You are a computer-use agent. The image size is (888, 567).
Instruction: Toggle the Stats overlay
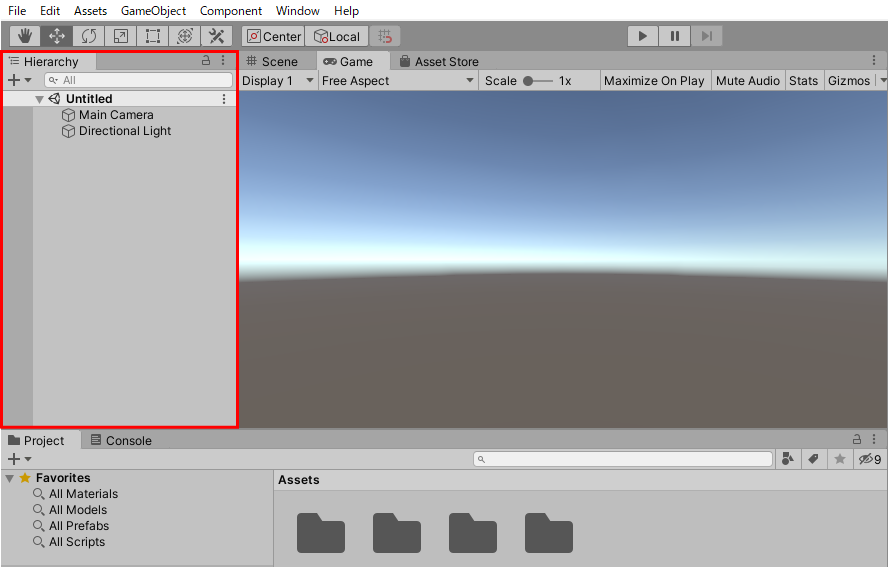pos(803,80)
